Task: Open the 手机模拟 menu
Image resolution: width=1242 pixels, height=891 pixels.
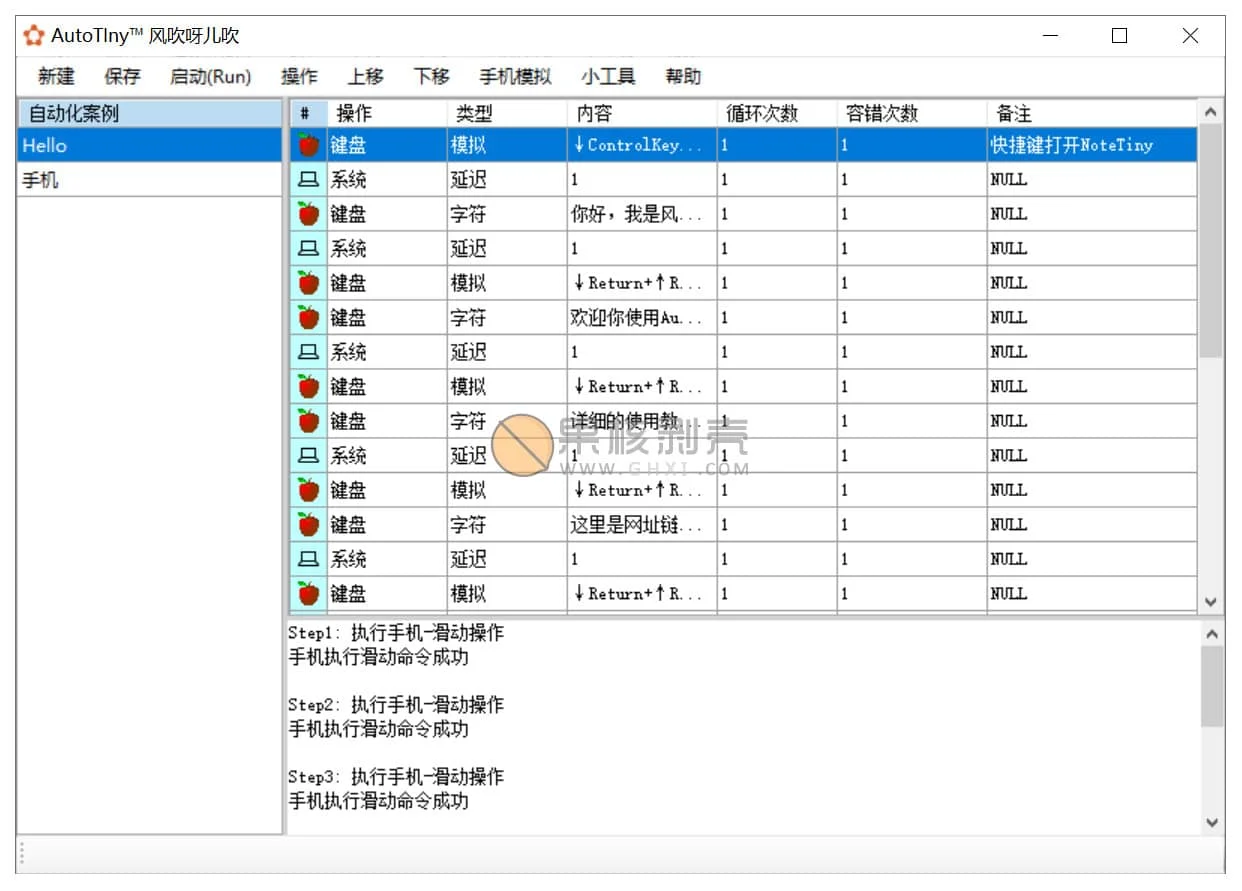Action: [515, 76]
